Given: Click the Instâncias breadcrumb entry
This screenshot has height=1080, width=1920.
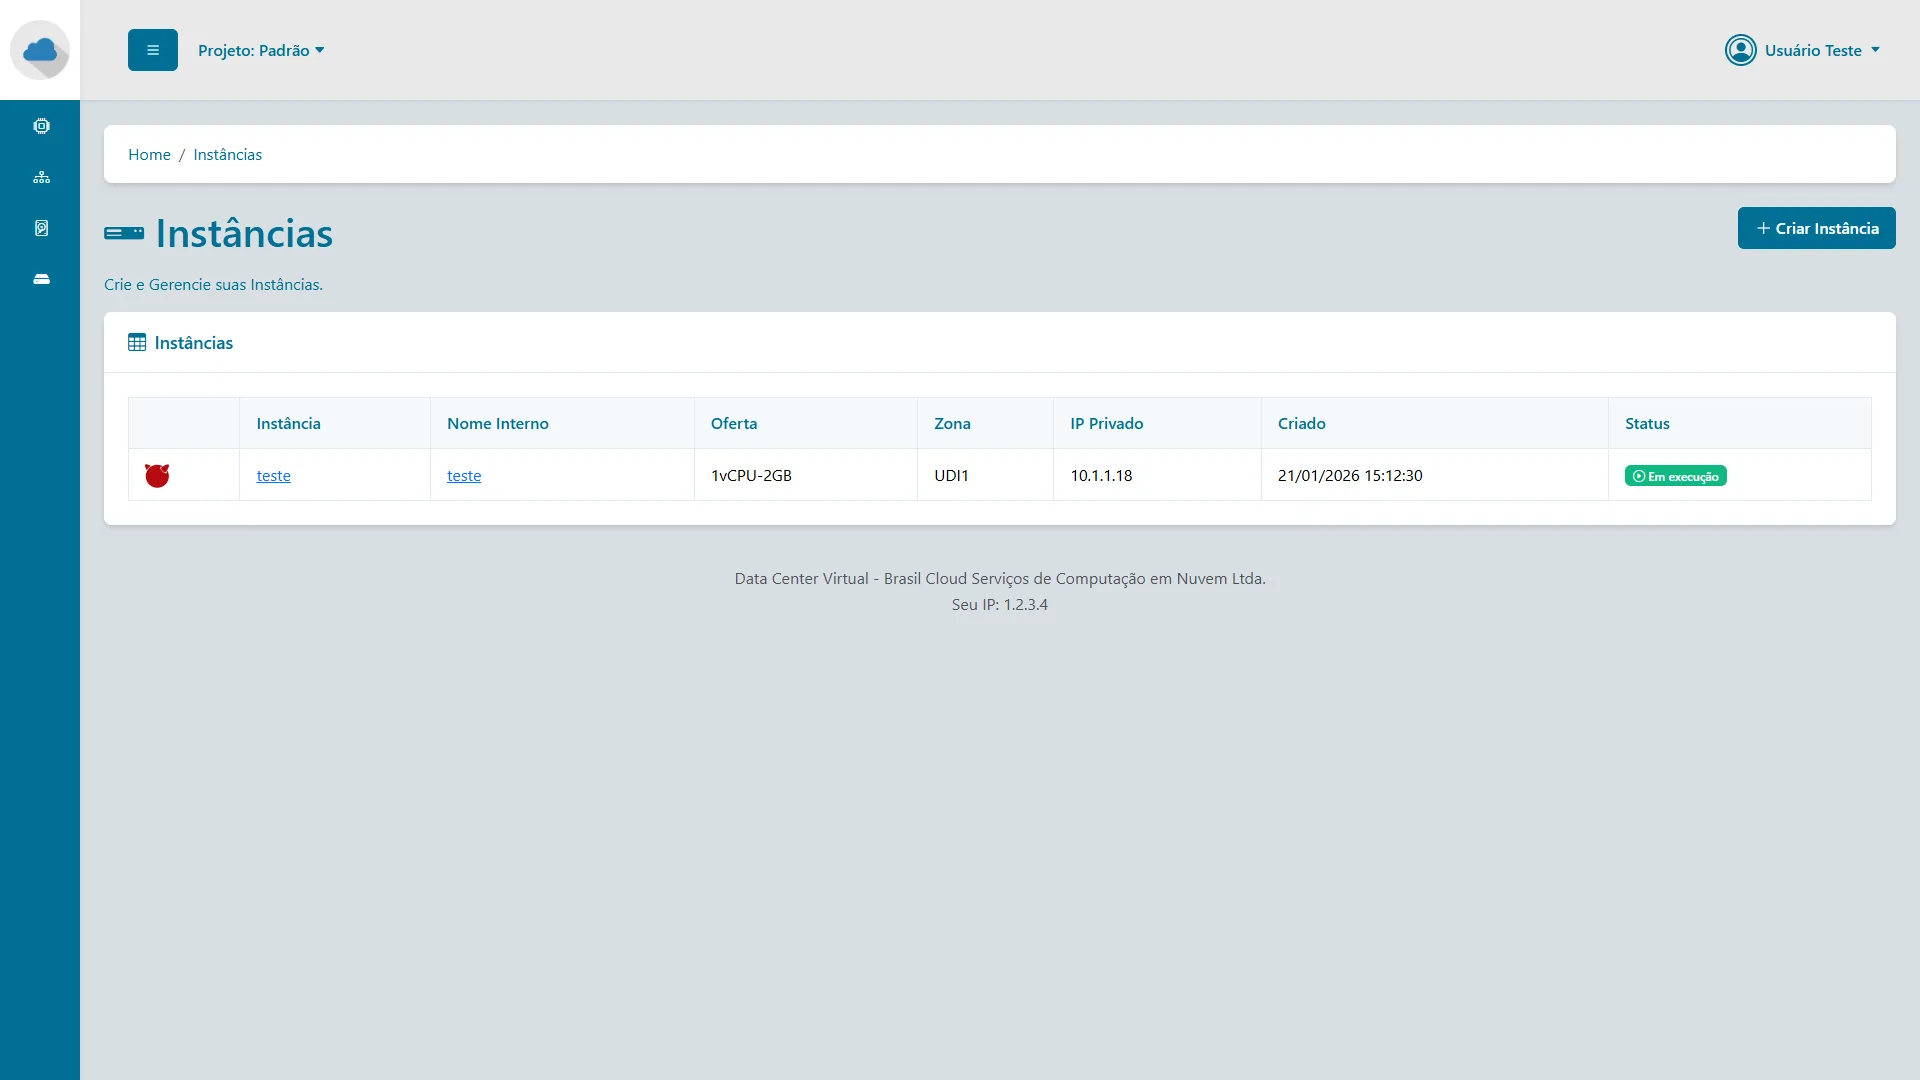Looking at the screenshot, I should pos(227,154).
